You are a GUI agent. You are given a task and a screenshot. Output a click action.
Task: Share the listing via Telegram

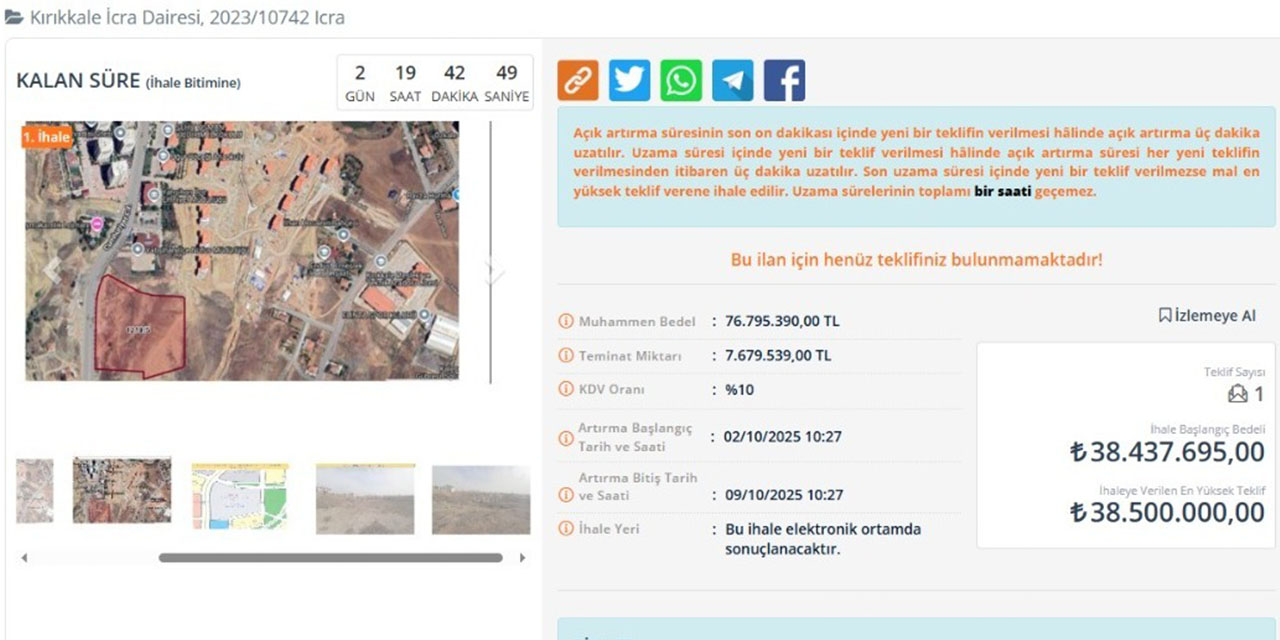pyautogui.click(x=733, y=81)
